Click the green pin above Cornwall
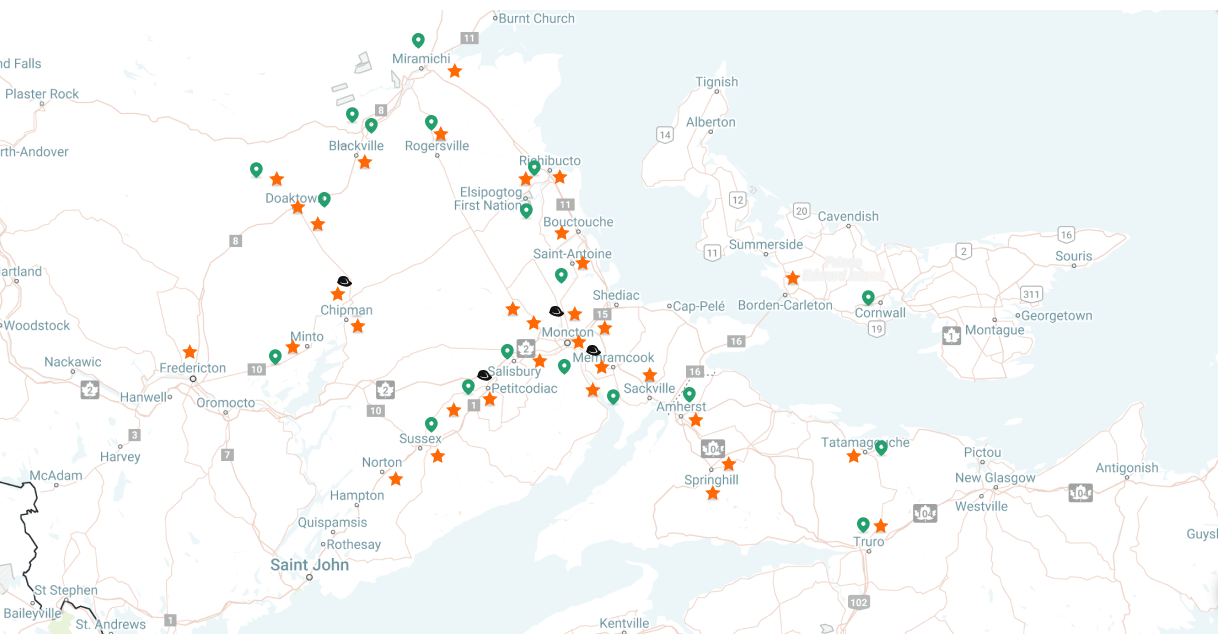1218x634 pixels. [x=868, y=297]
